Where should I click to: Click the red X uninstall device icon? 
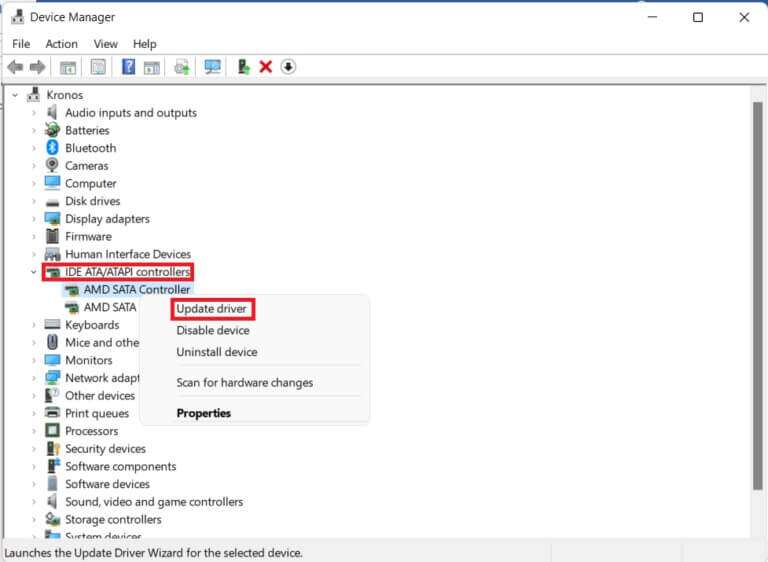[x=265, y=67]
